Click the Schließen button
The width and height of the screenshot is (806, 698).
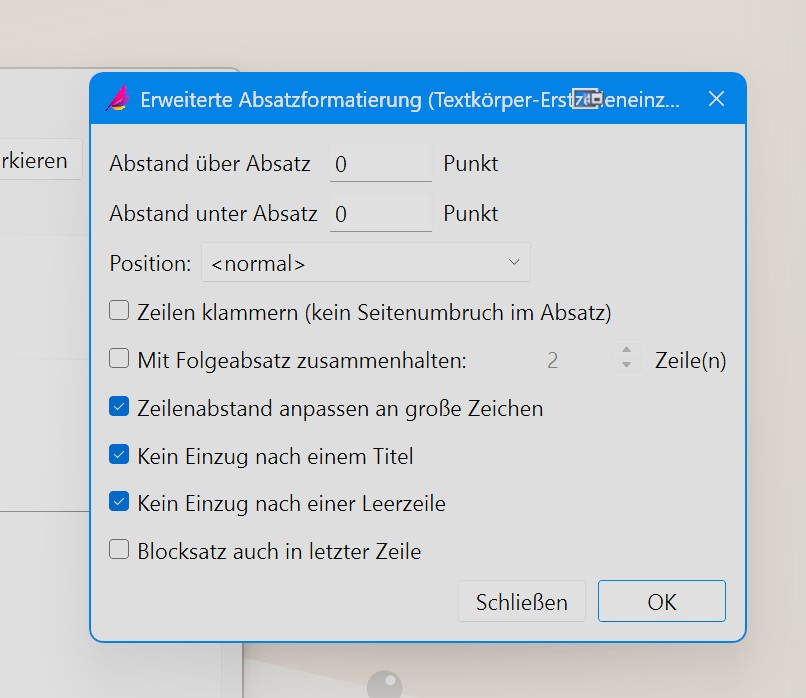521,601
